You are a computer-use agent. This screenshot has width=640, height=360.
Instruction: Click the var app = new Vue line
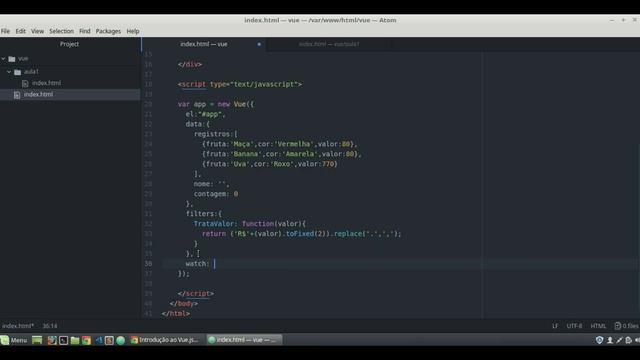216,104
